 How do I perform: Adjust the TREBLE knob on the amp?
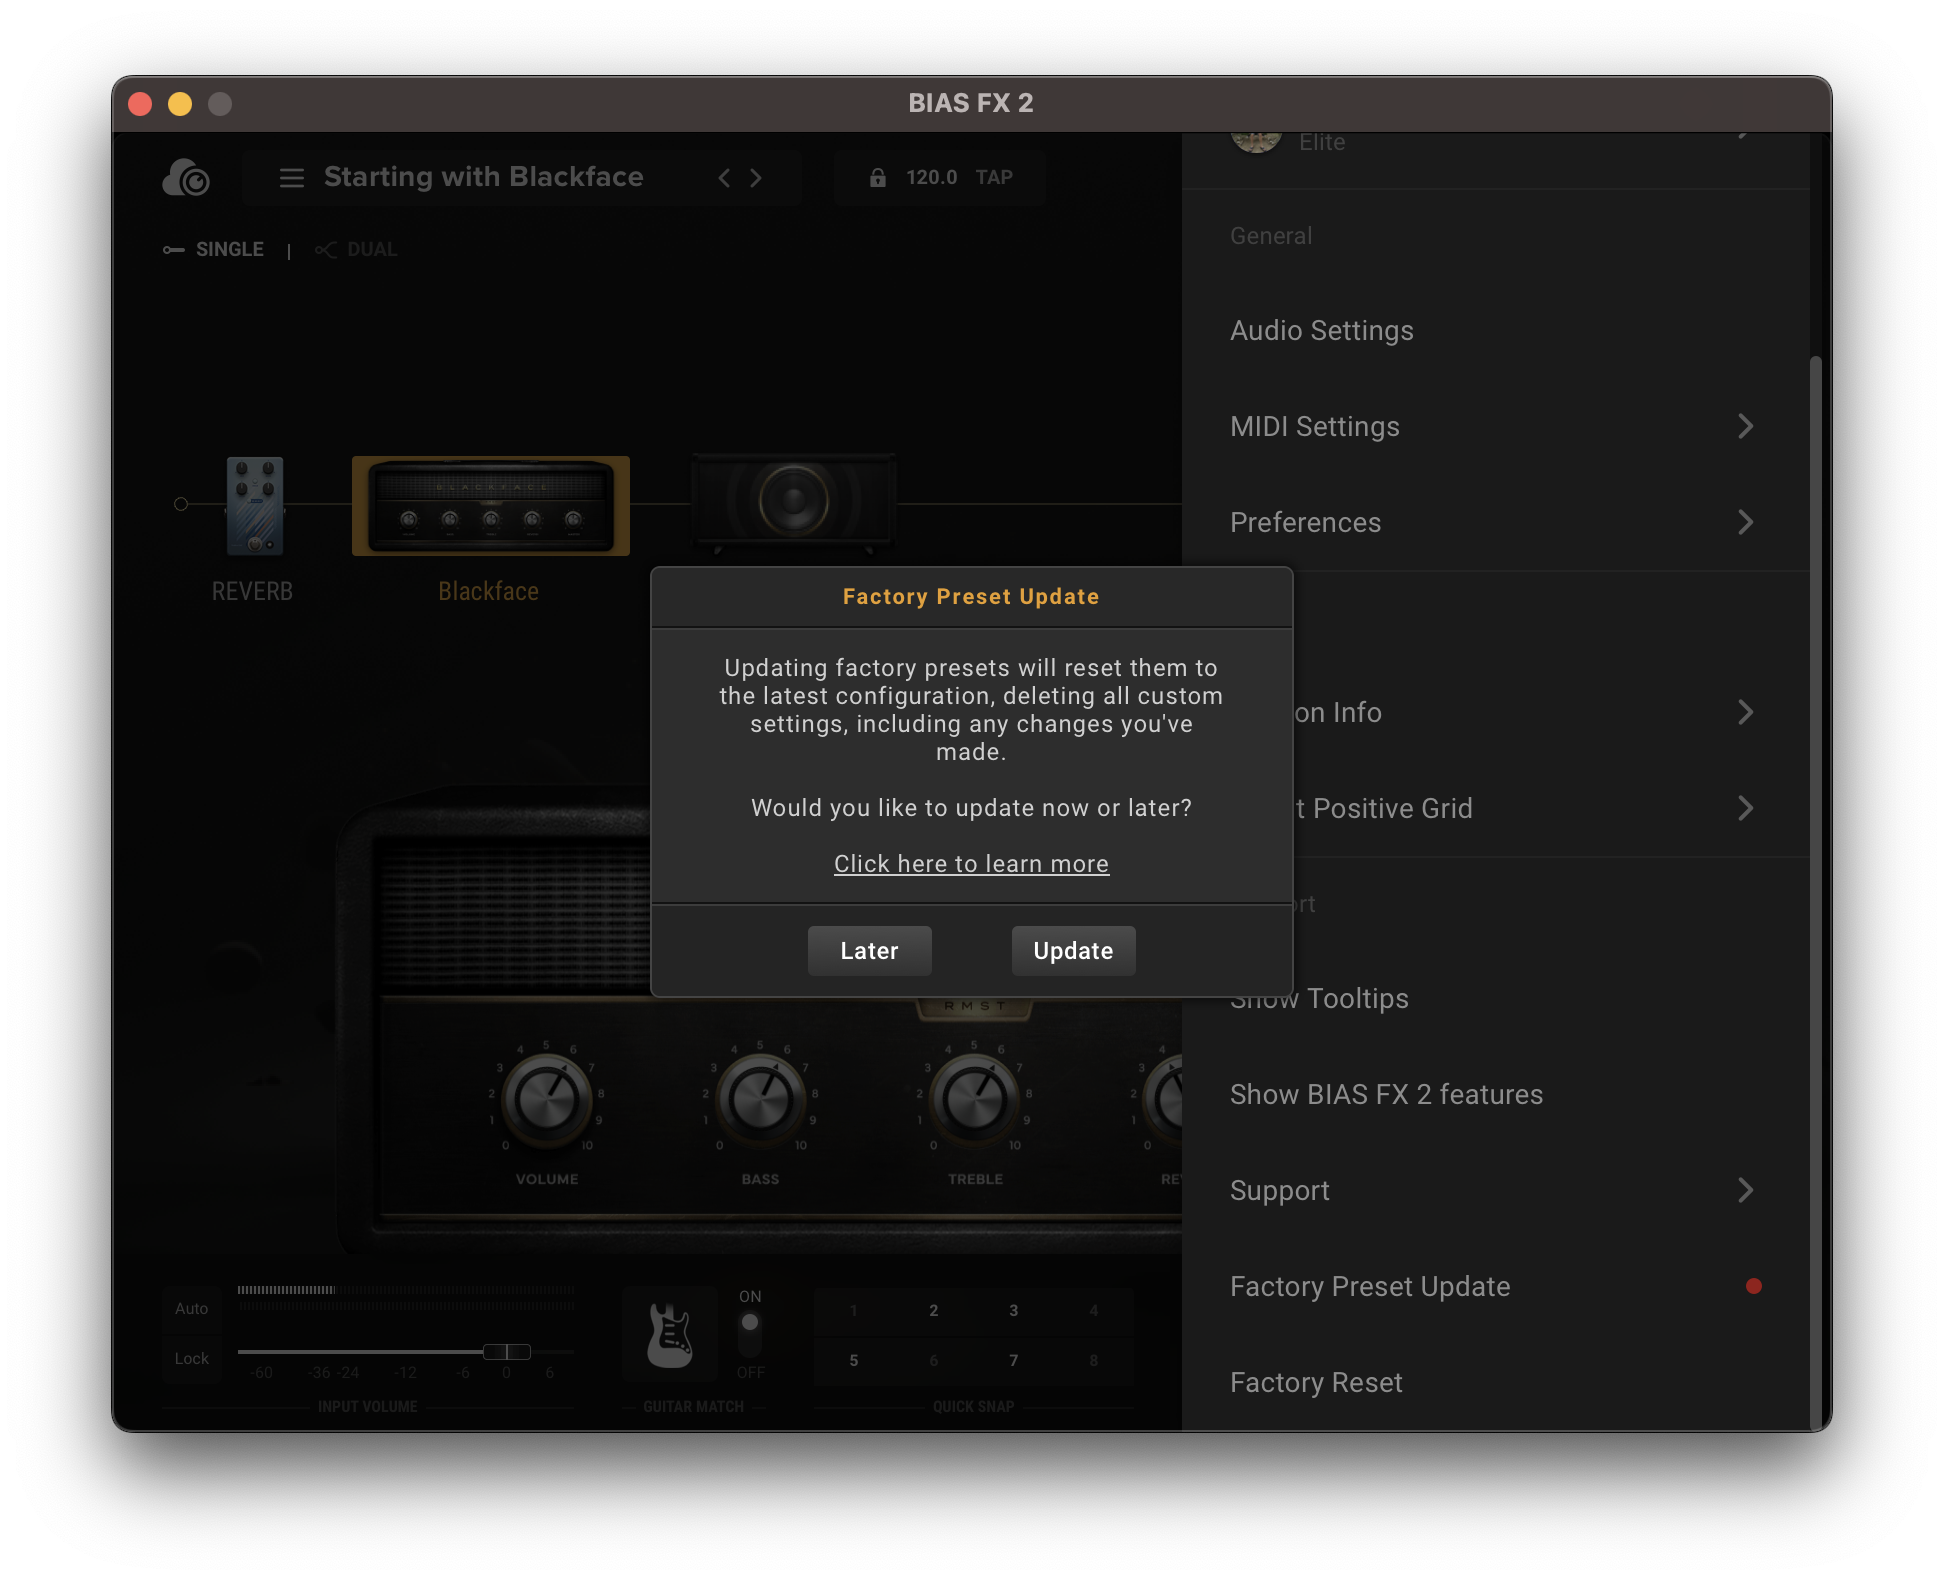click(x=975, y=1099)
